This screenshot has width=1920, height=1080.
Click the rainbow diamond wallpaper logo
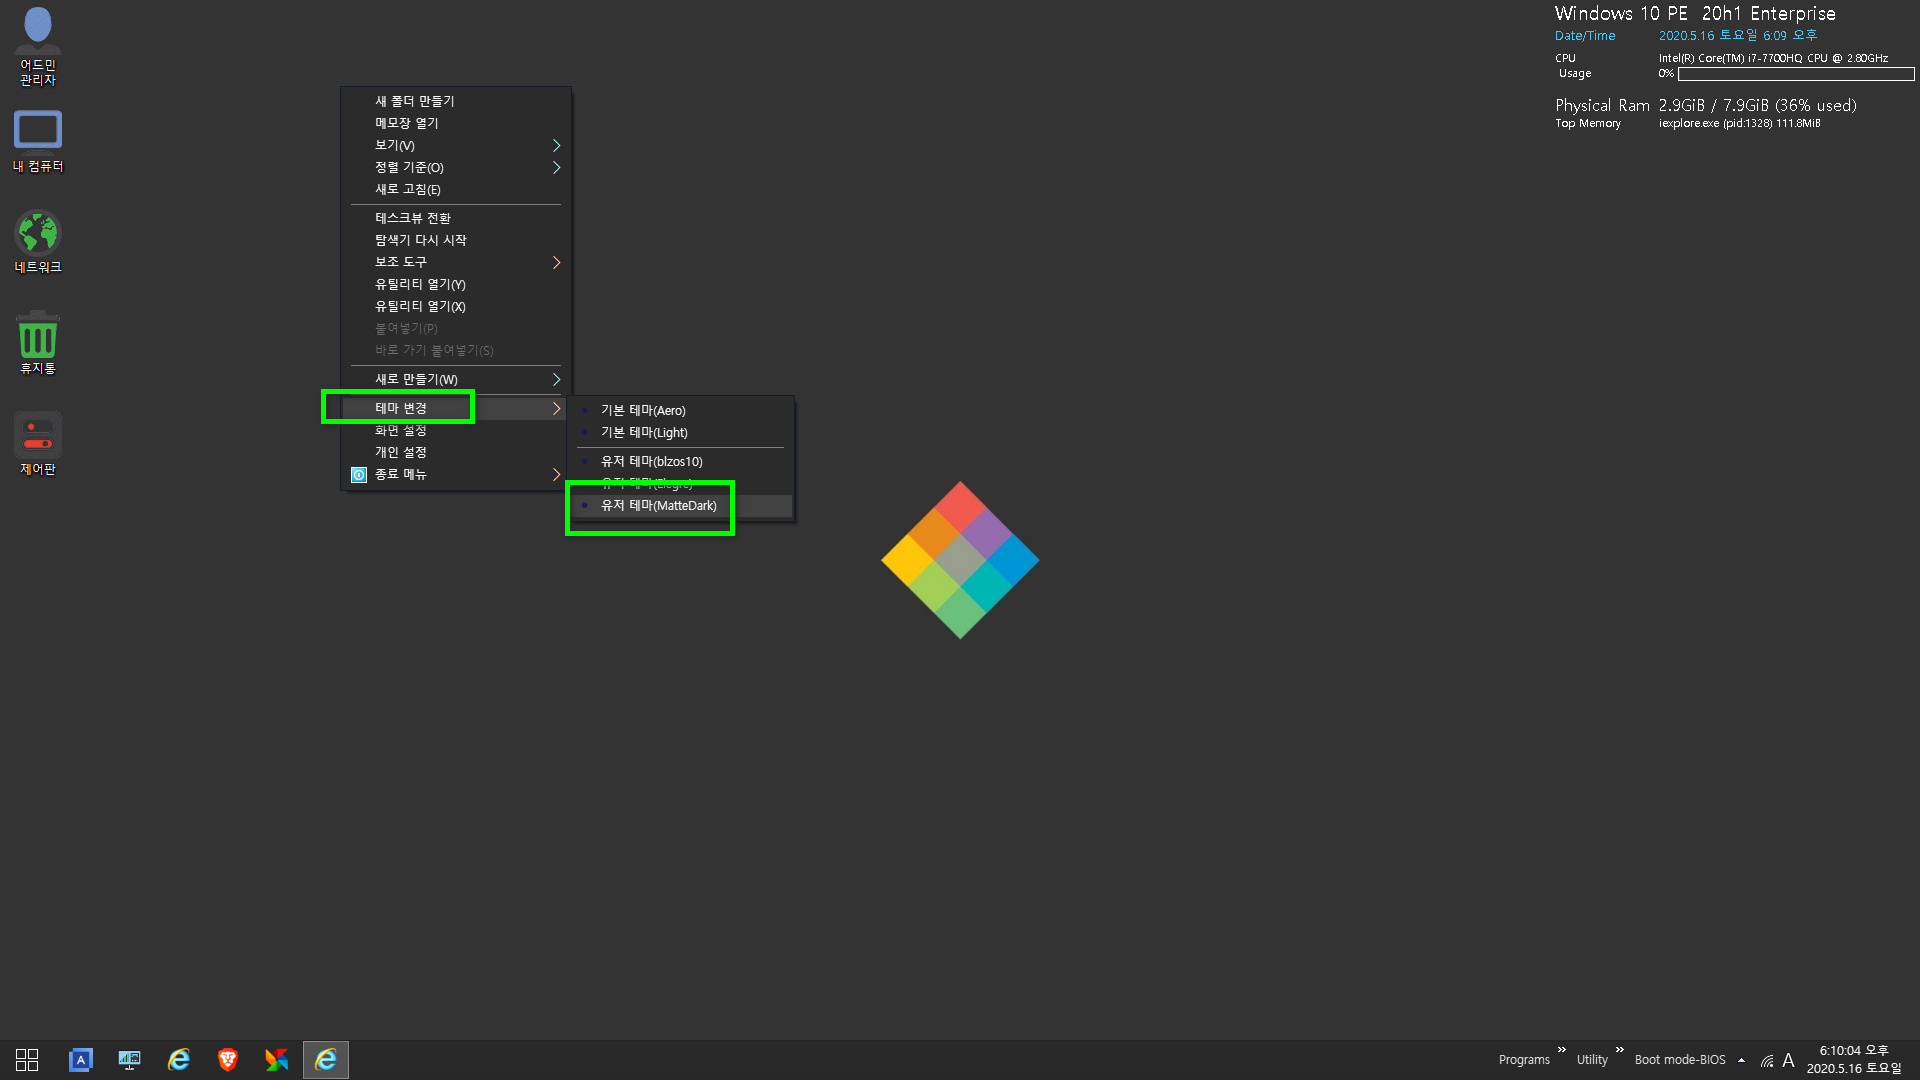pyautogui.click(x=960, y=560)
